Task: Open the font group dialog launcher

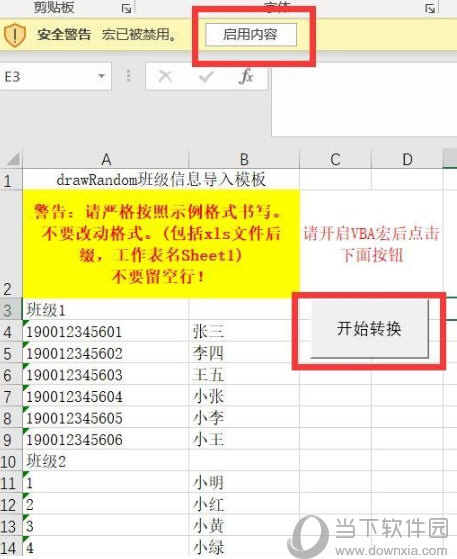Action: pos(430,8)
